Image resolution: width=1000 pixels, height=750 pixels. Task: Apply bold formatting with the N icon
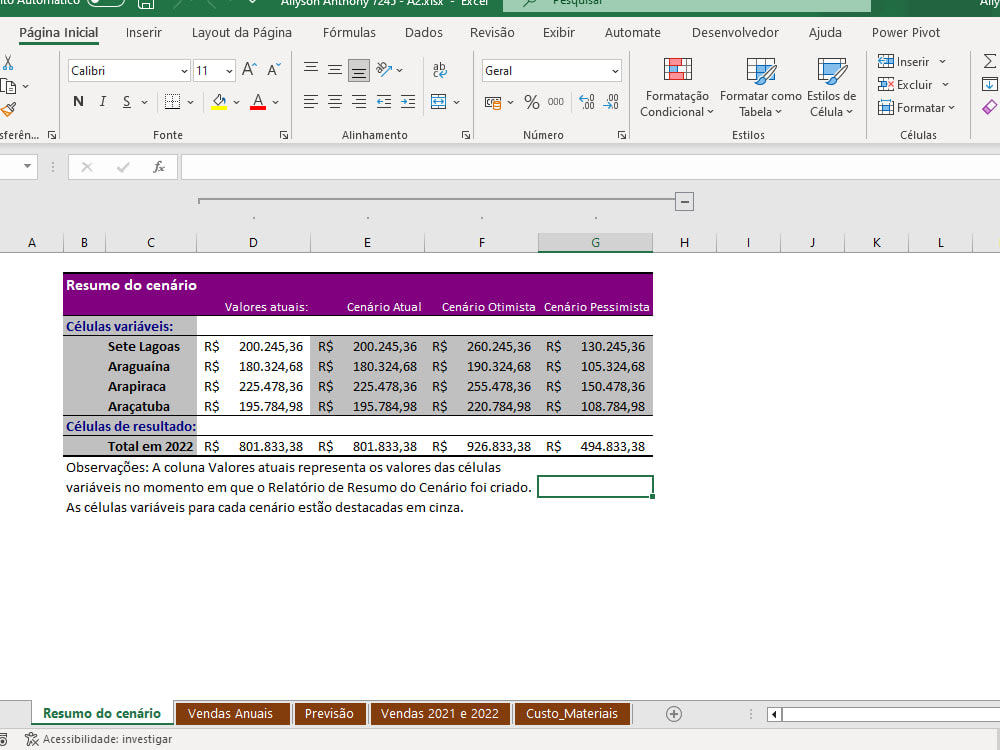click(x=78, y=101)
